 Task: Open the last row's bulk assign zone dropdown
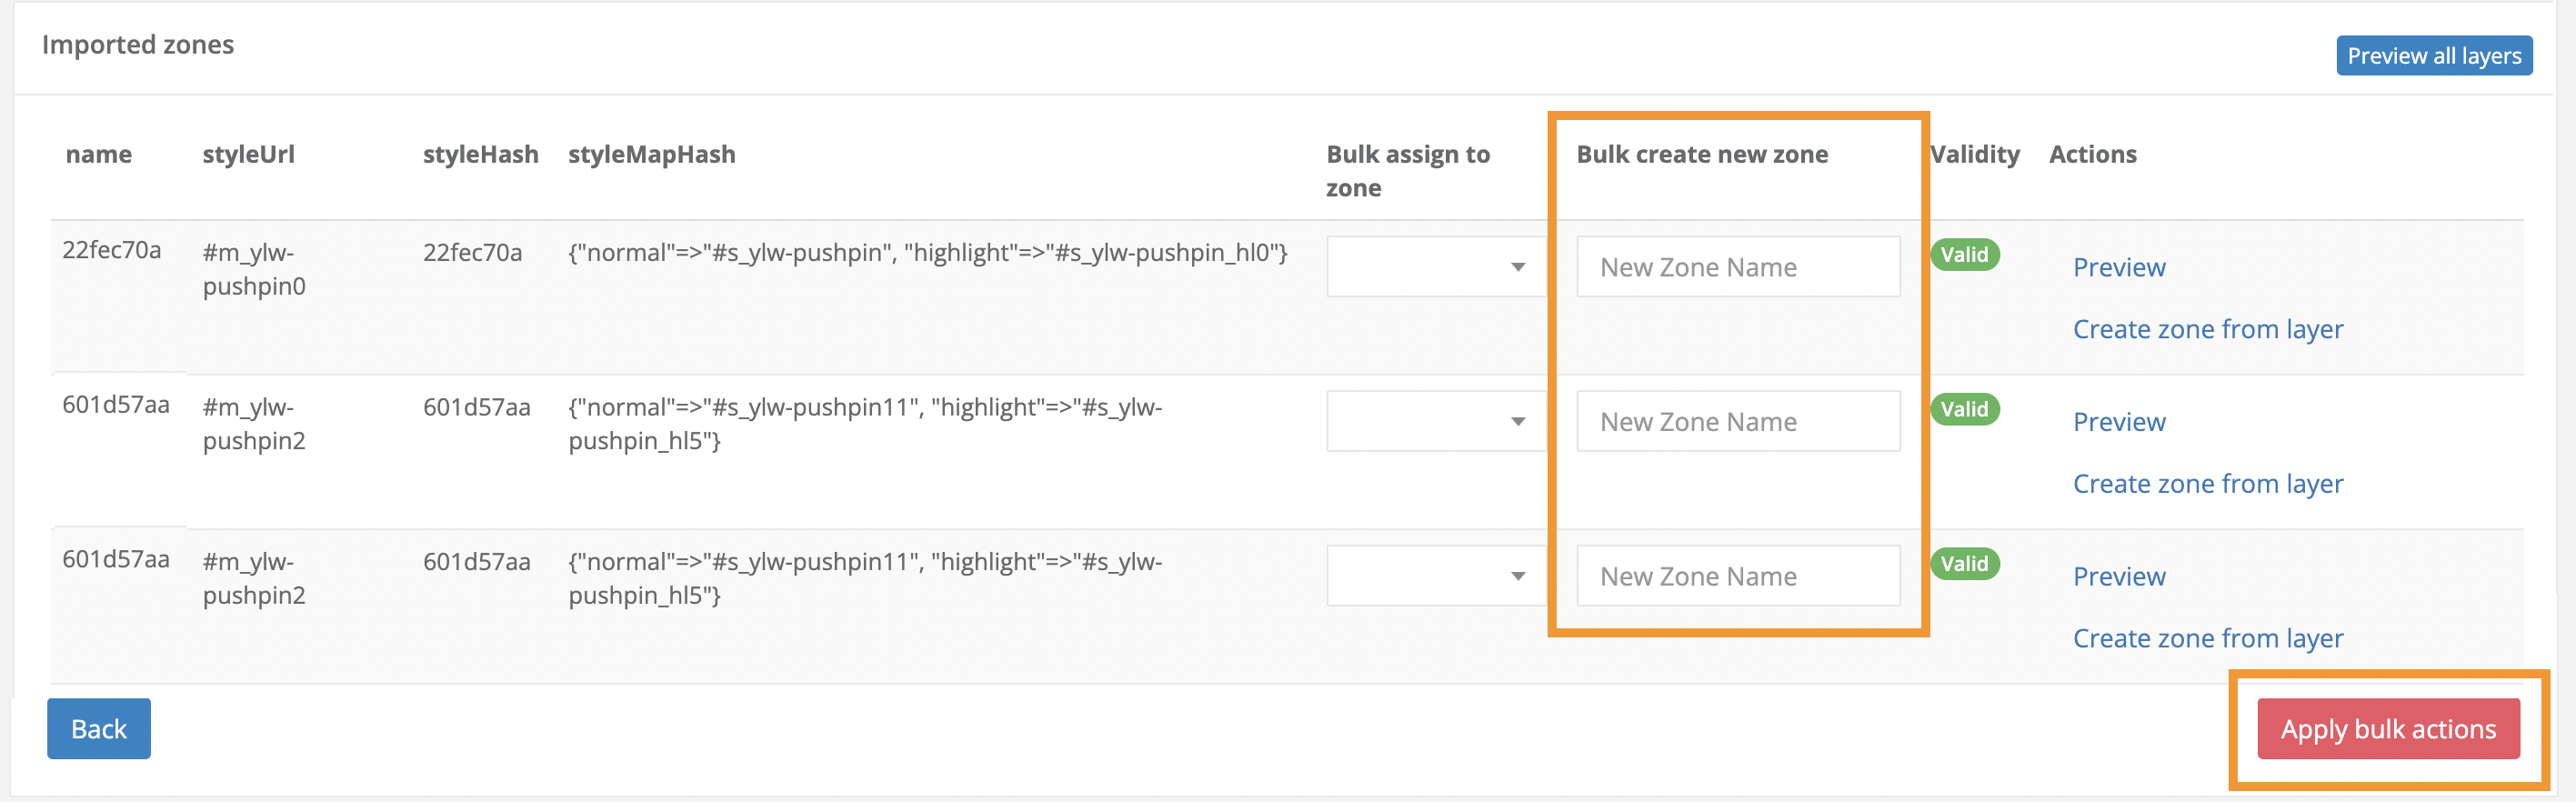(1434, 576)
